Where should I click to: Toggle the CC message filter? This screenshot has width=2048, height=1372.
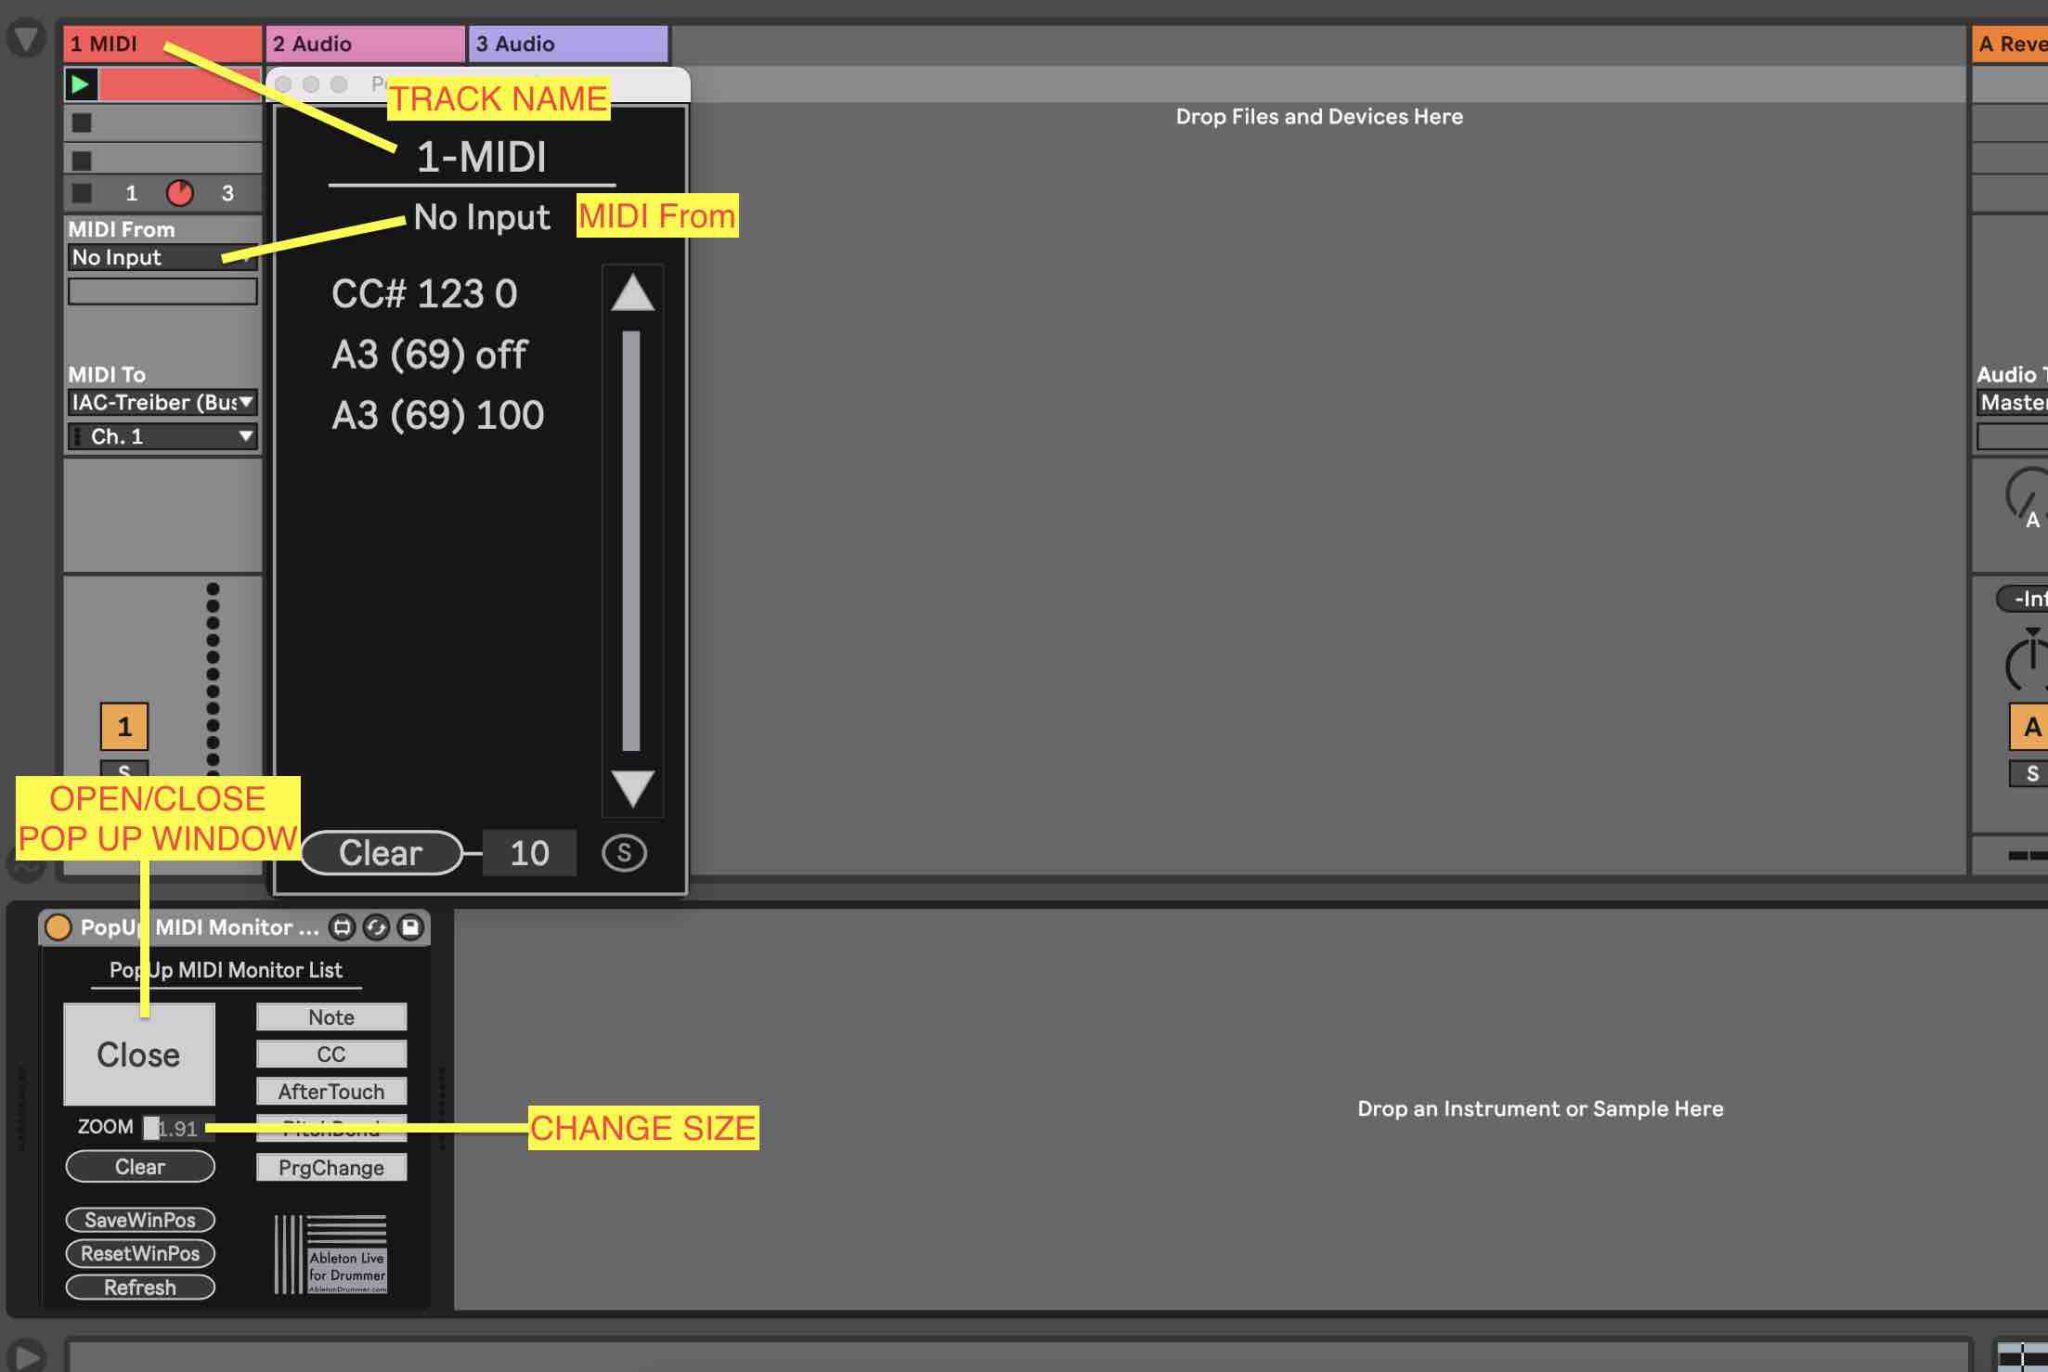330,1053
